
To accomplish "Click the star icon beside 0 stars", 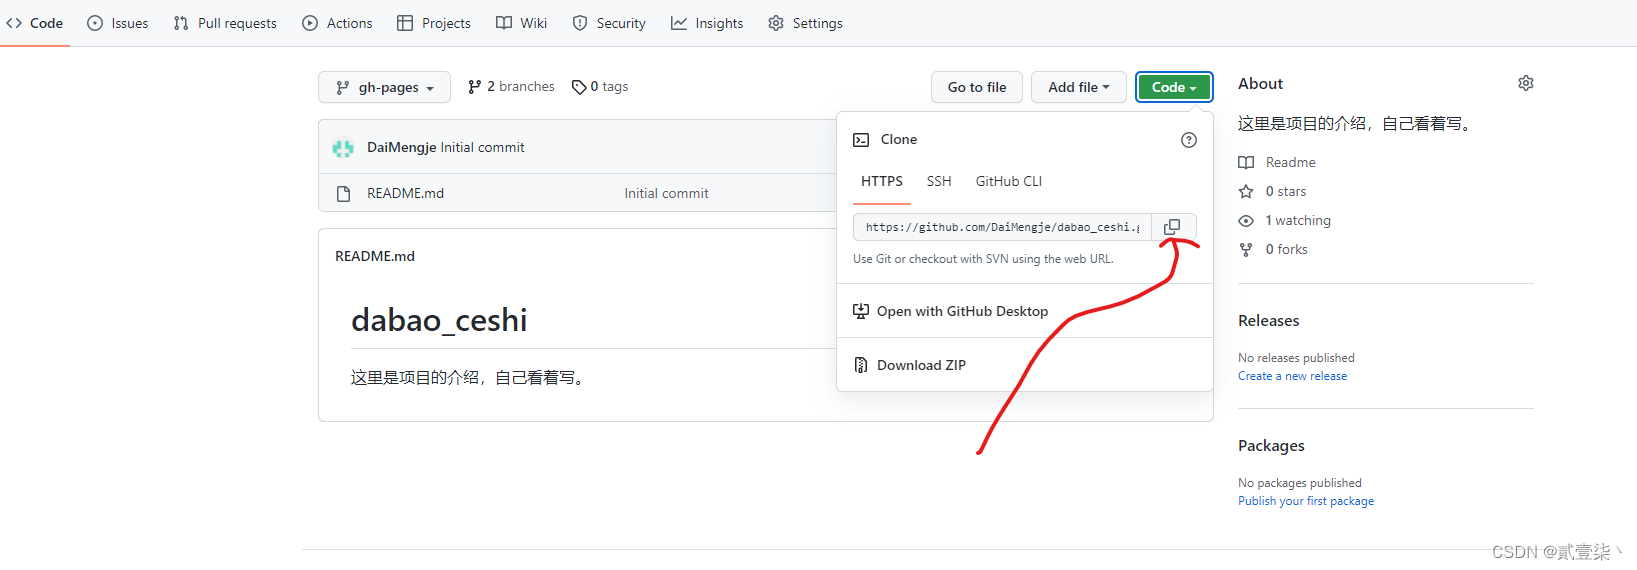I will (x=1246, y=191).
